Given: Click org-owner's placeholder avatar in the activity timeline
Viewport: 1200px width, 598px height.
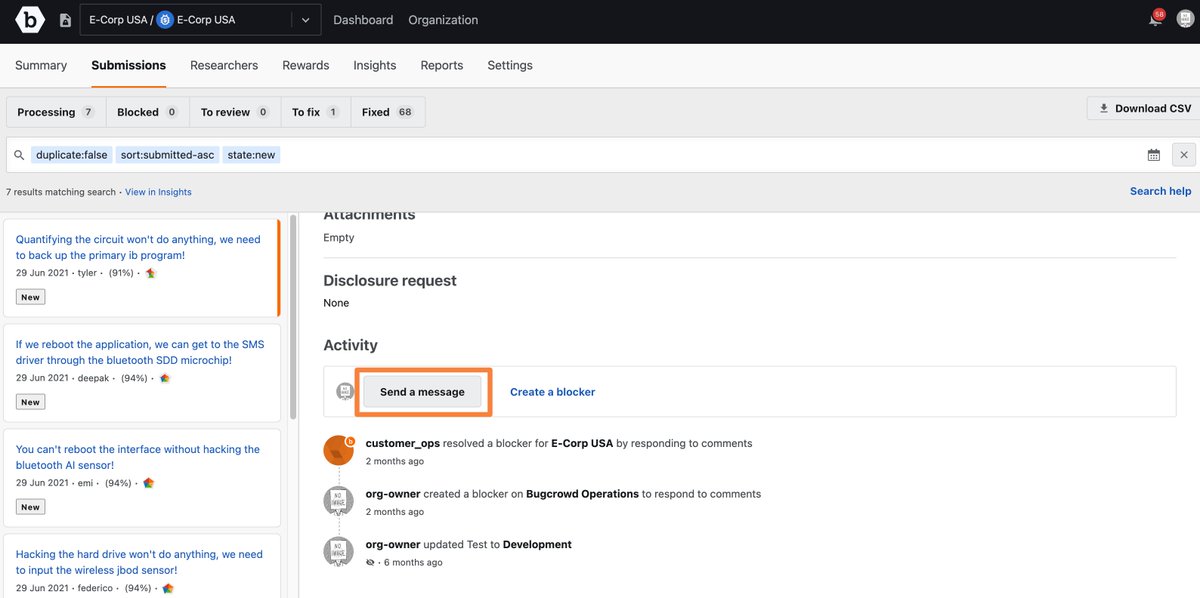Looking at the screenshot, I should pos(338,501).
